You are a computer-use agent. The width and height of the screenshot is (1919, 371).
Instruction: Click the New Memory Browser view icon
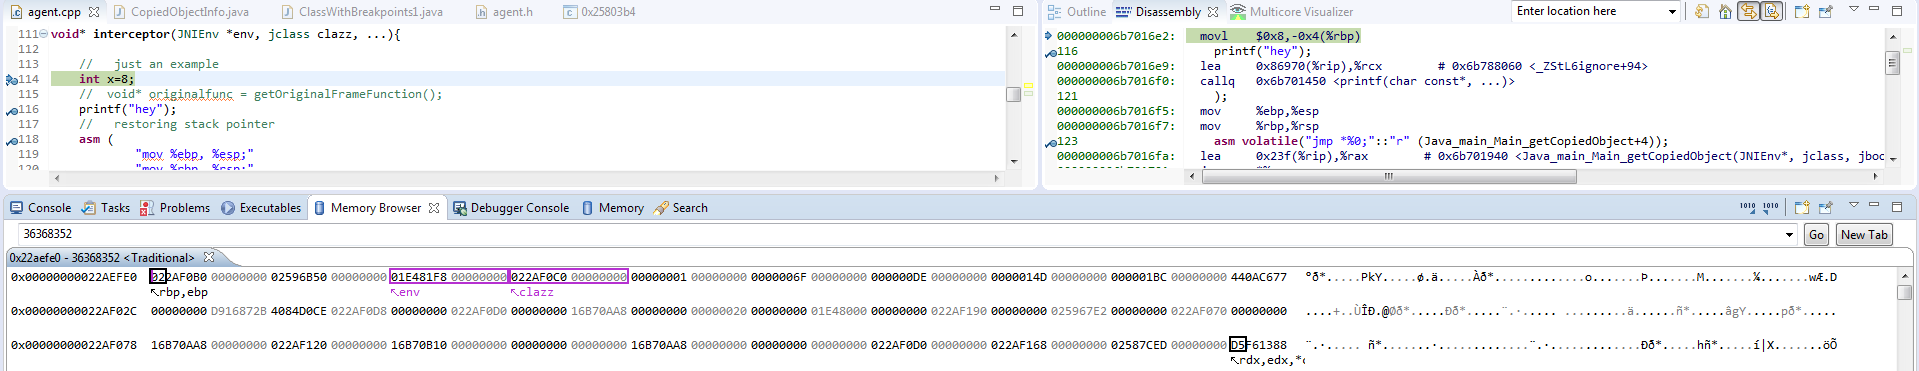[1802, 208]
